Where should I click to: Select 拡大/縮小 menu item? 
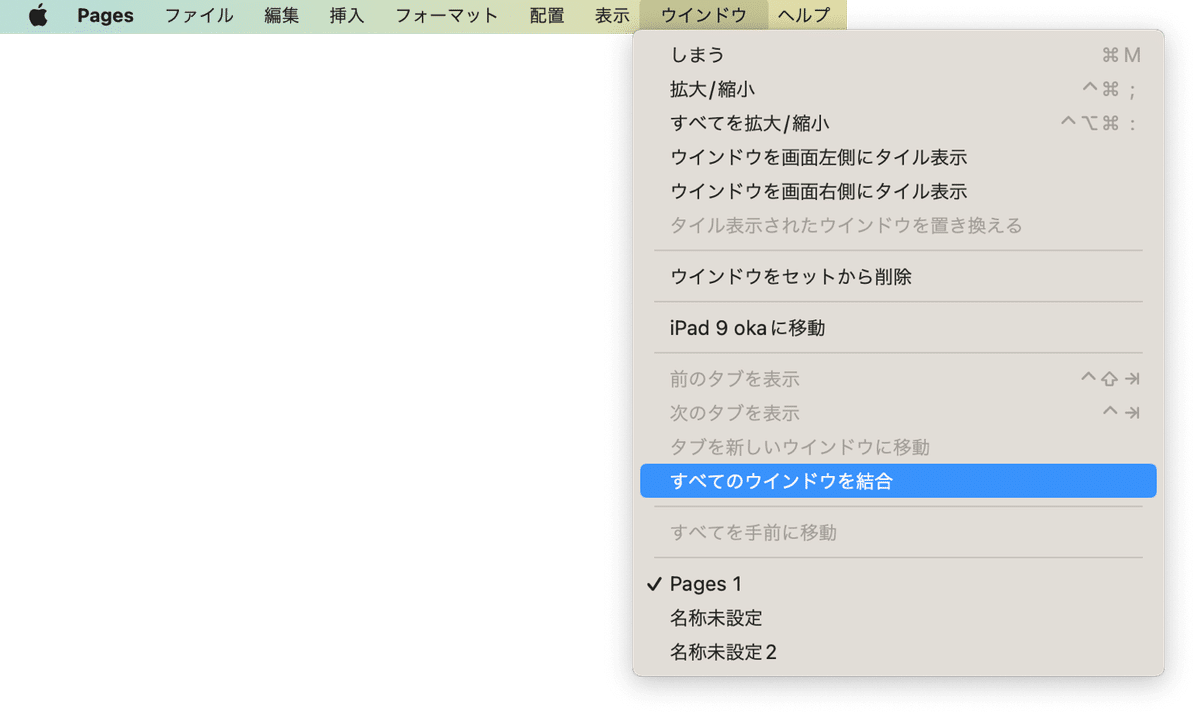898,89
